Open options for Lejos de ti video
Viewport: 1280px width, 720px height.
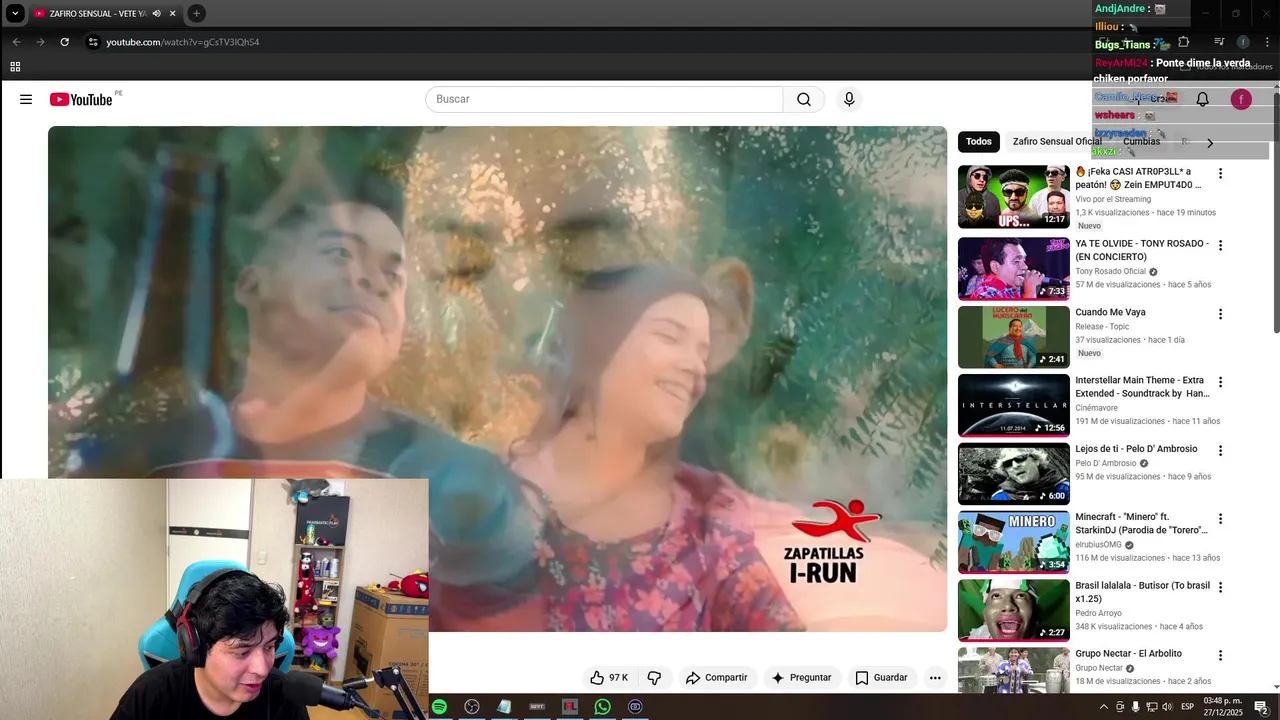pyautogui.click(x=1220, y=451)
